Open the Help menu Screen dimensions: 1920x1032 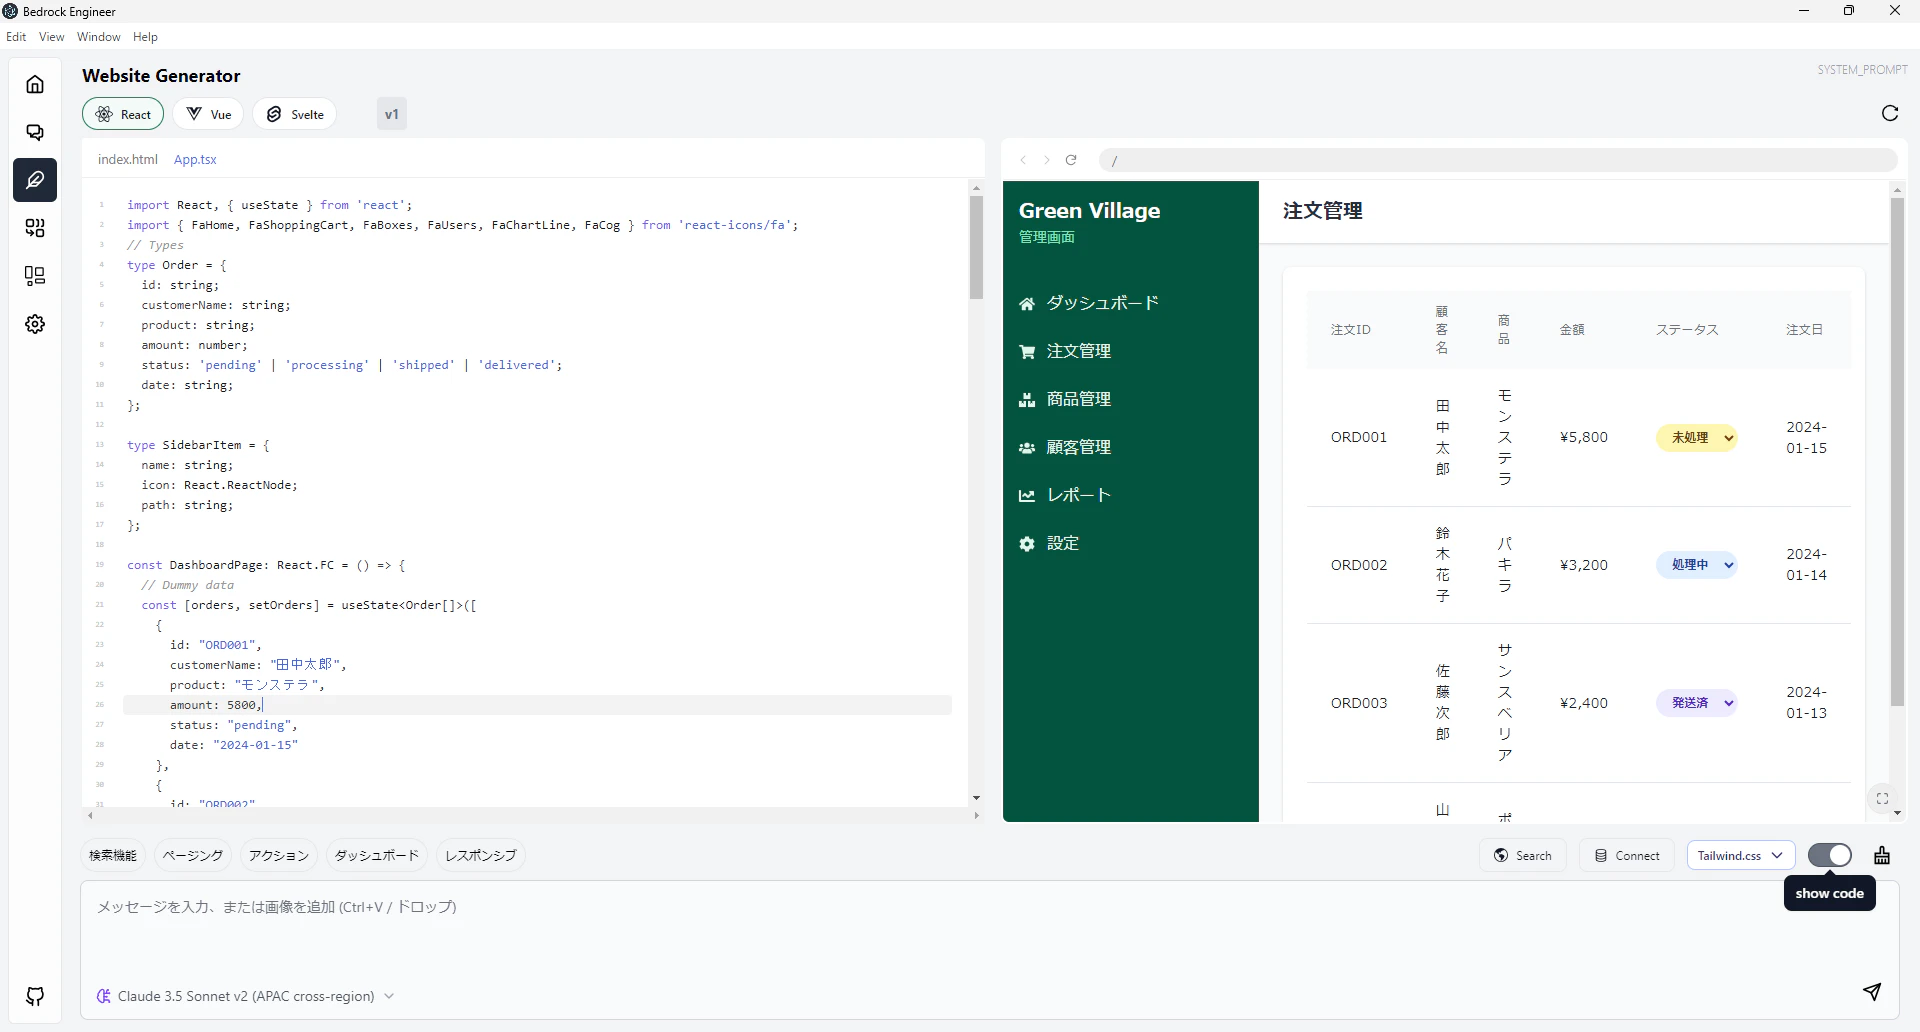pyautogui.click(x=145, y=37)
